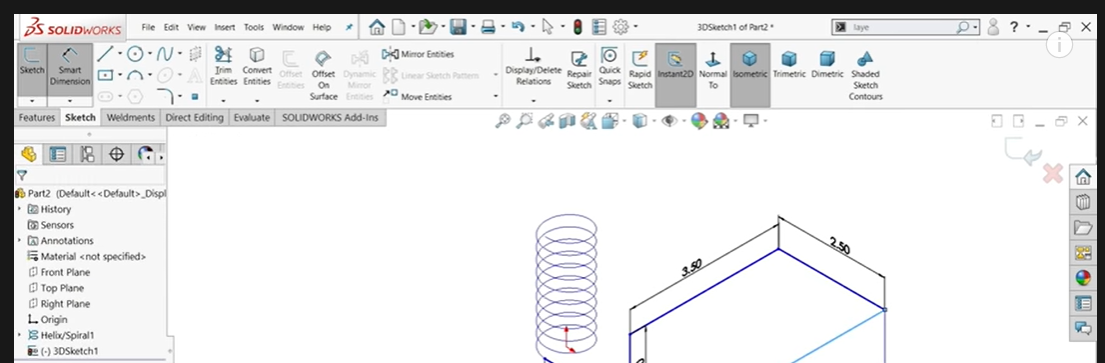
Task: Expand the History tree node
Action: pos(20,209)
